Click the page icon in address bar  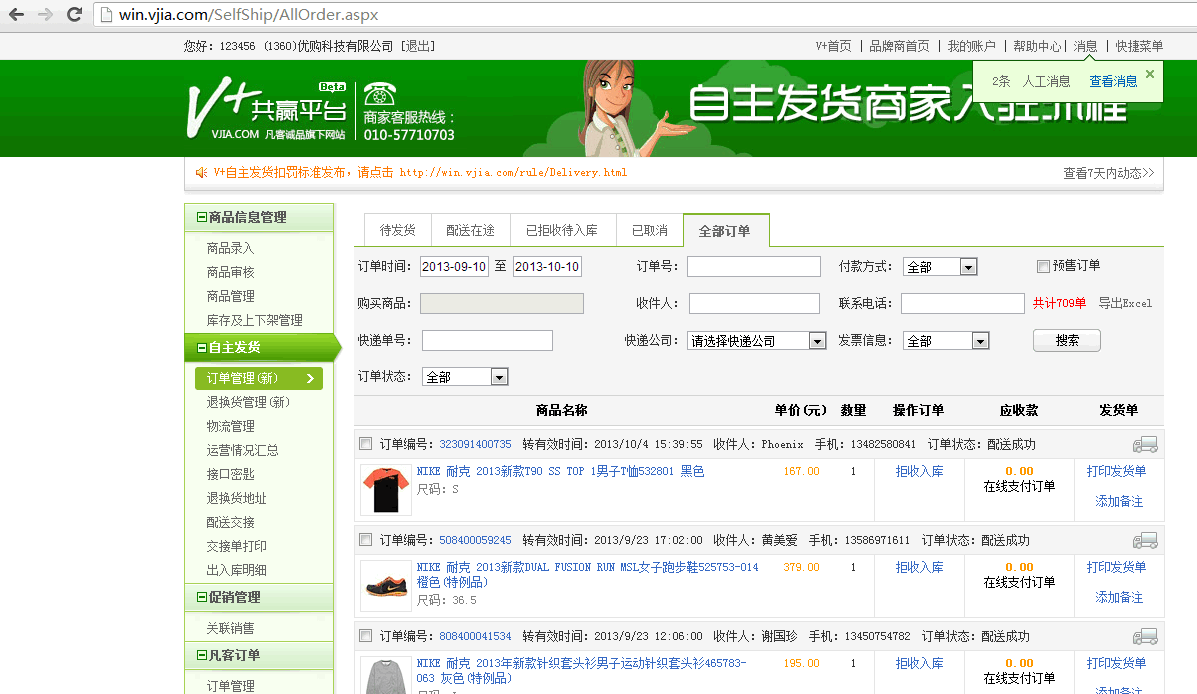coord(107,15)
